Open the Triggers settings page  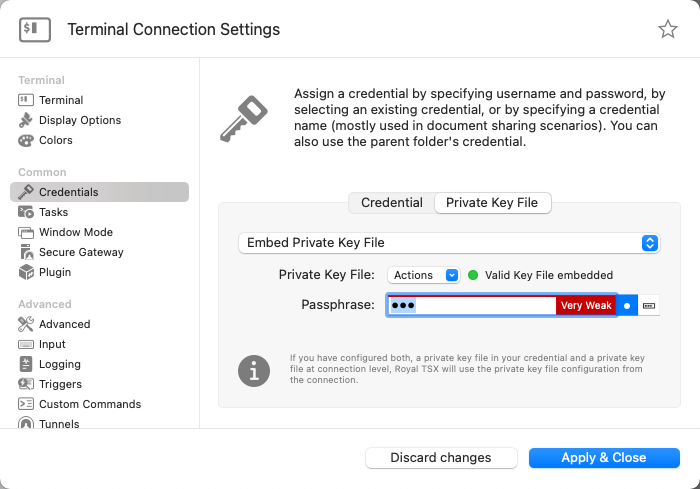tap(60, 384)
